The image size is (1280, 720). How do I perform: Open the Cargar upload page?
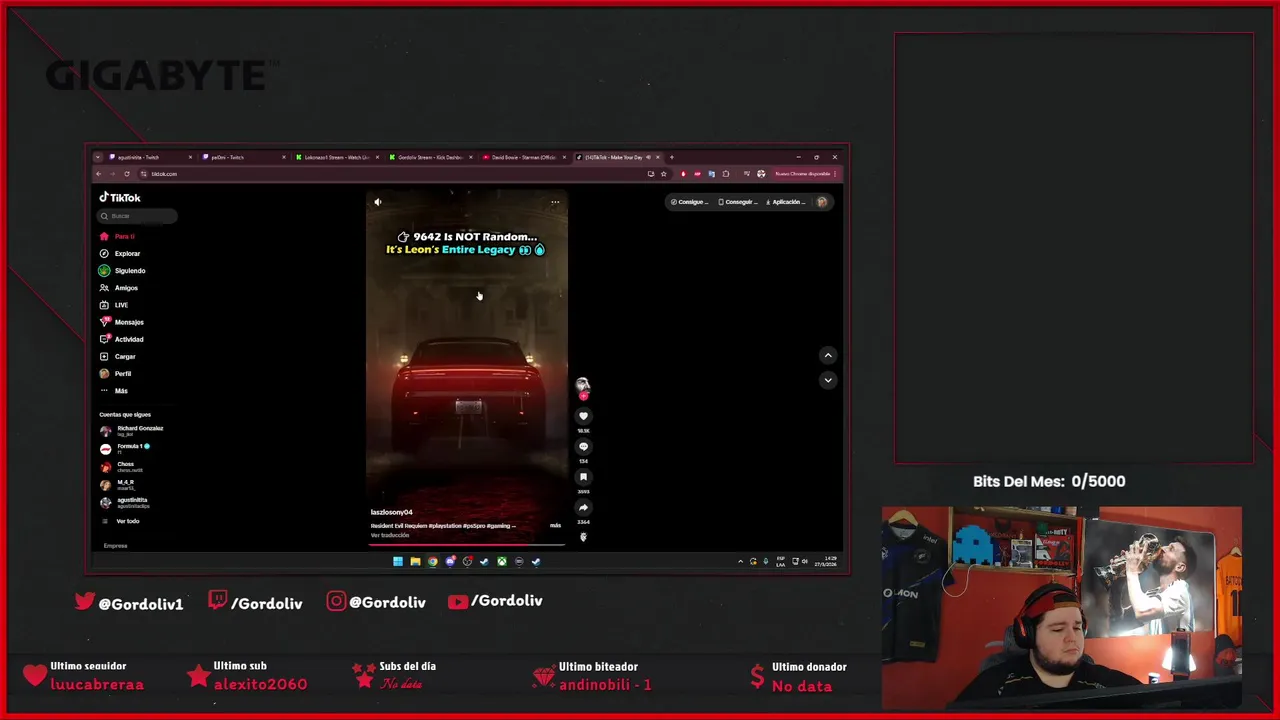(118, 356)
